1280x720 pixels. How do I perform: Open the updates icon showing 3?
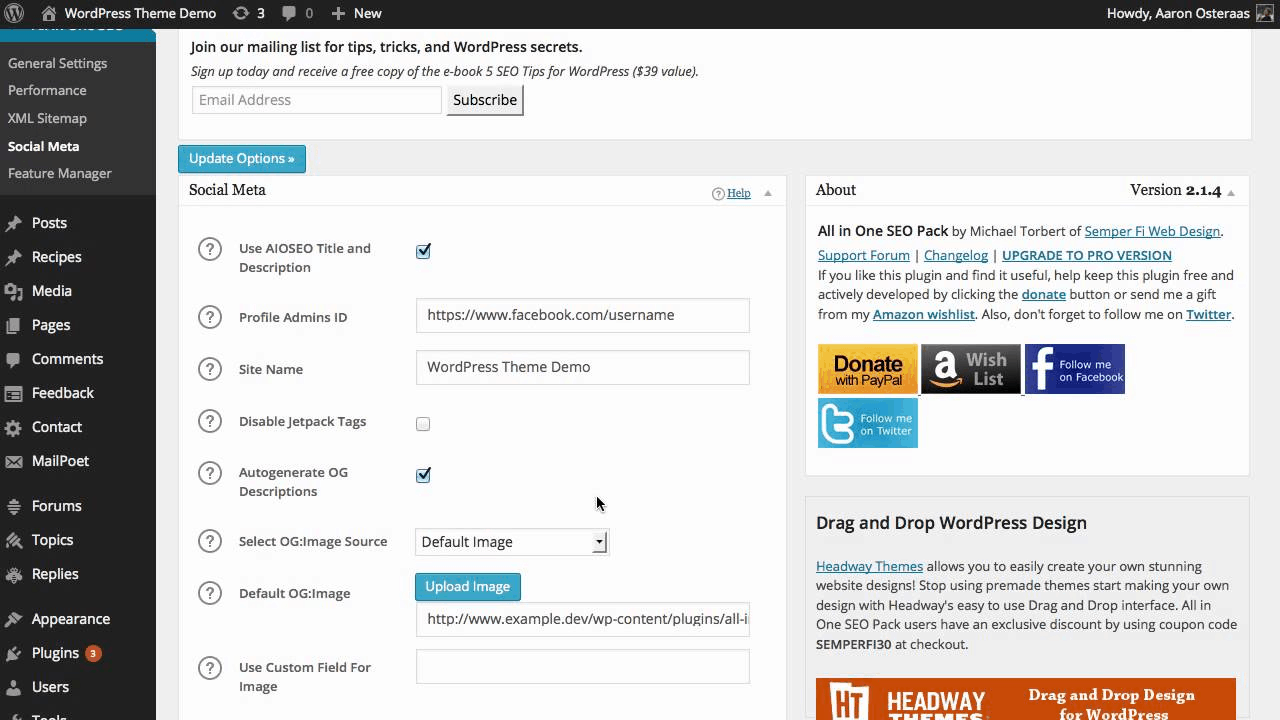tap(249, 13)
